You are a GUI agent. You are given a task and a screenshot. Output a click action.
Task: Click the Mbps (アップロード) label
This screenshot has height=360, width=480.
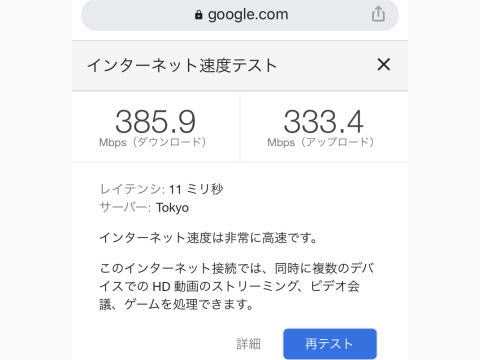pos(321,142)
